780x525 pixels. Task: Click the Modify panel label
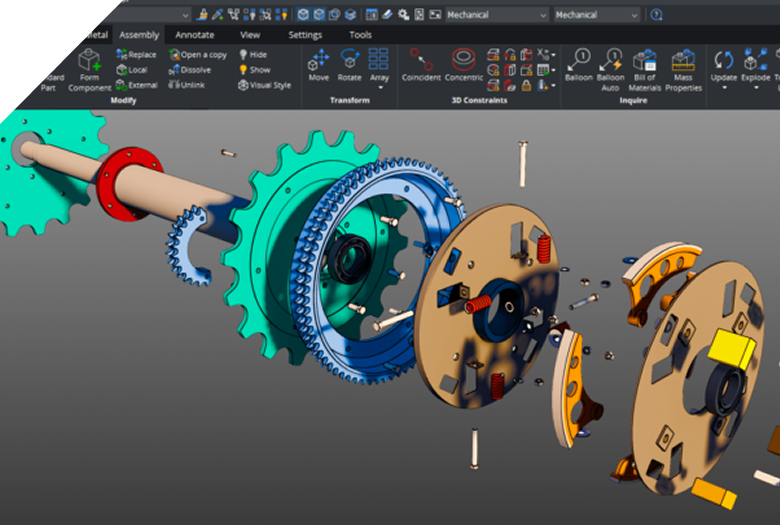(123, 101)
